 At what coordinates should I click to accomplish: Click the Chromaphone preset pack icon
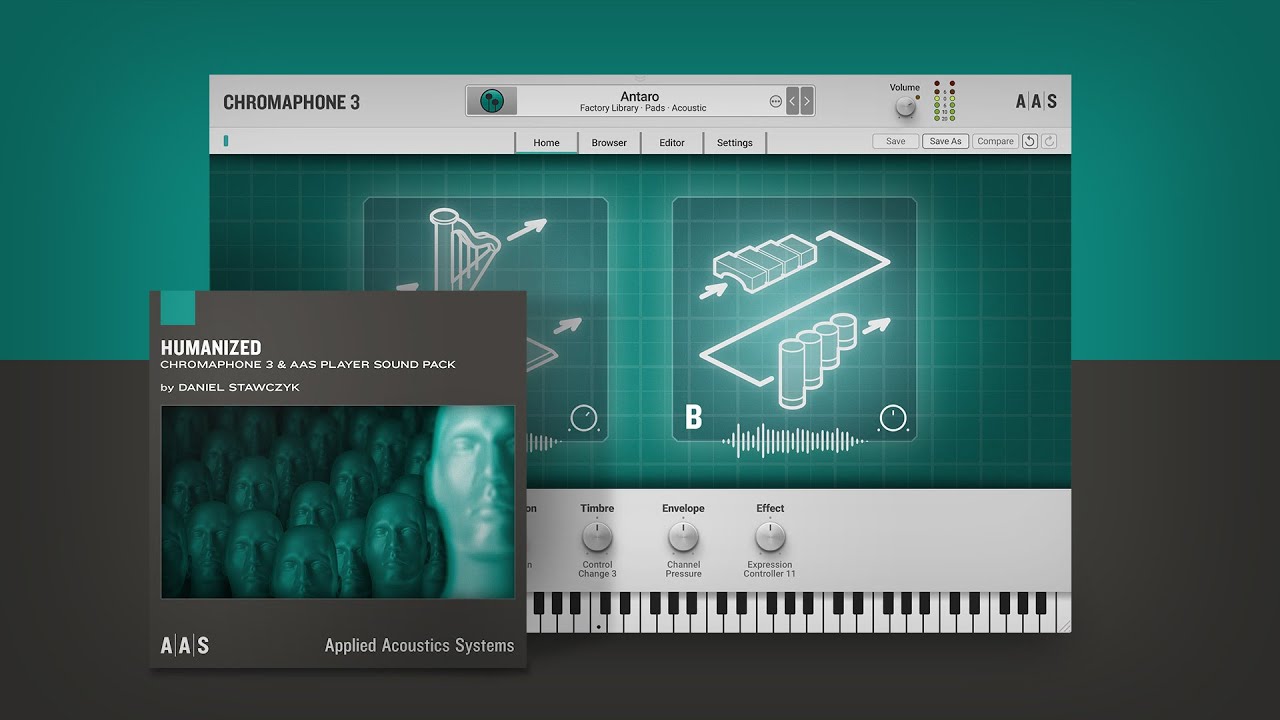coord(492,101)
